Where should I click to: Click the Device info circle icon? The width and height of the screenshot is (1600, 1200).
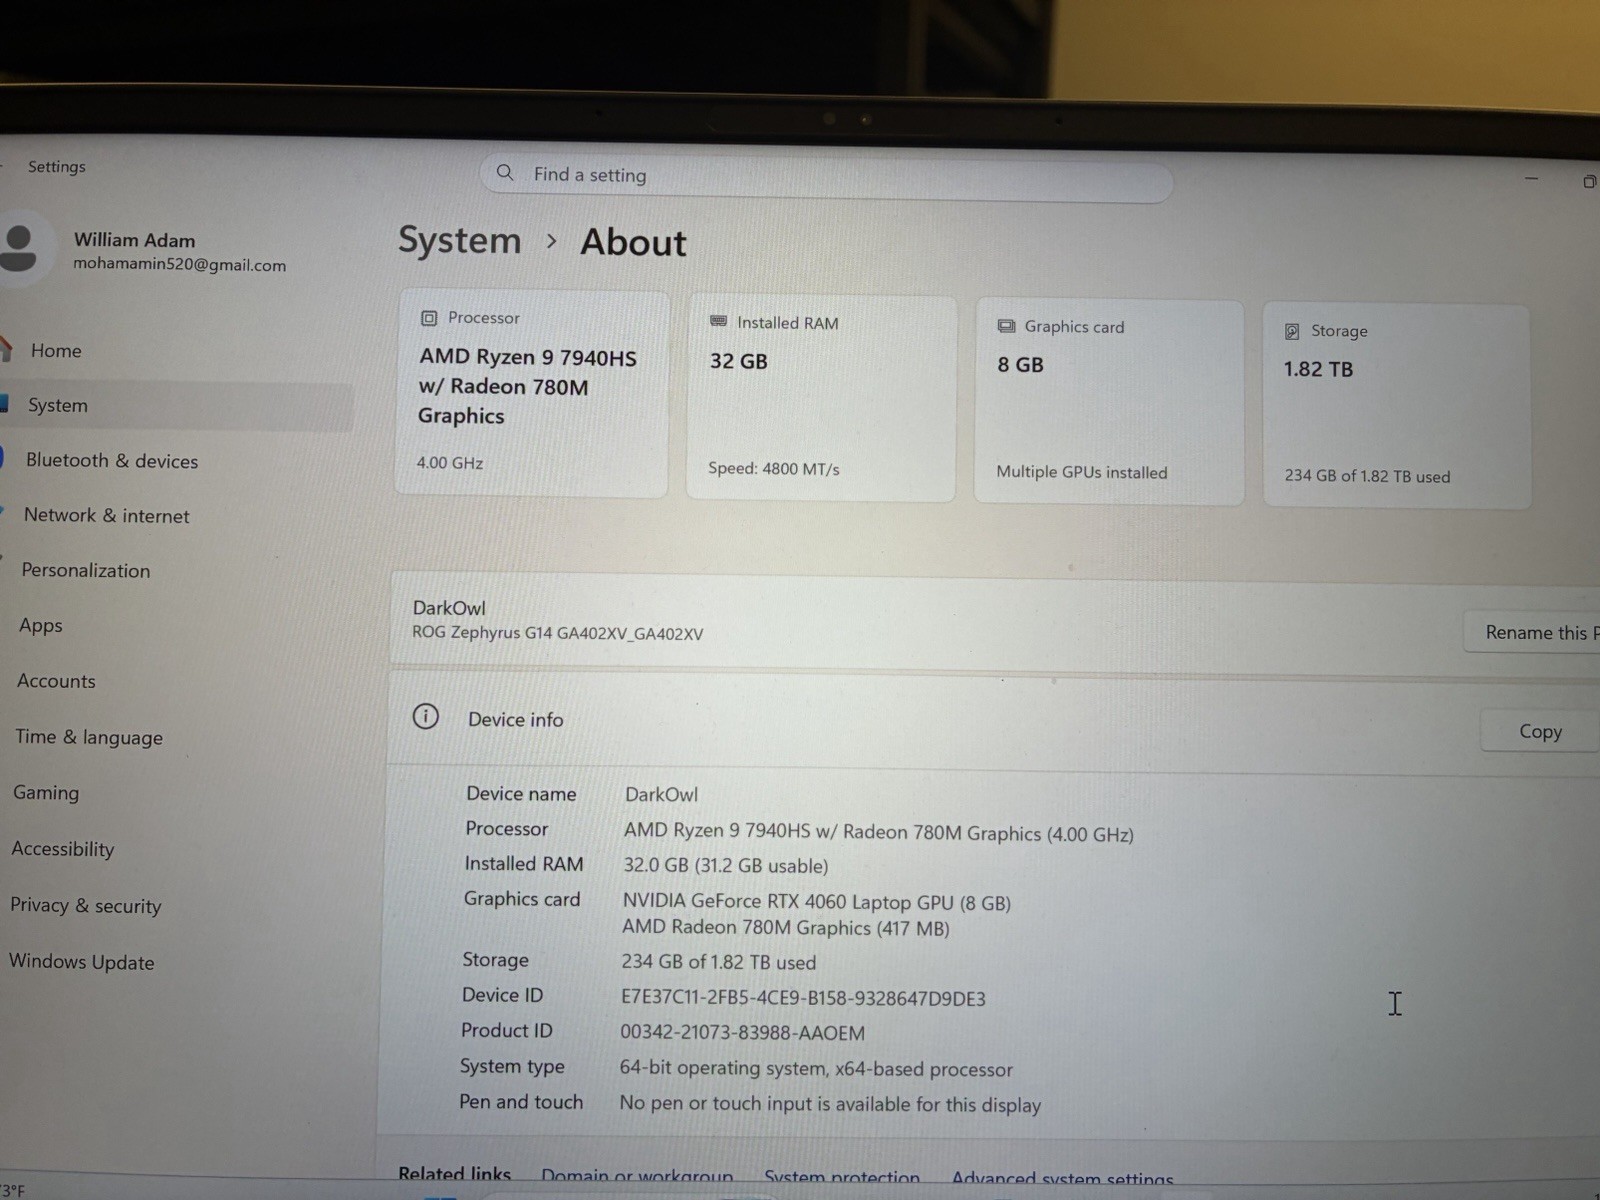[x=425, y=716]
